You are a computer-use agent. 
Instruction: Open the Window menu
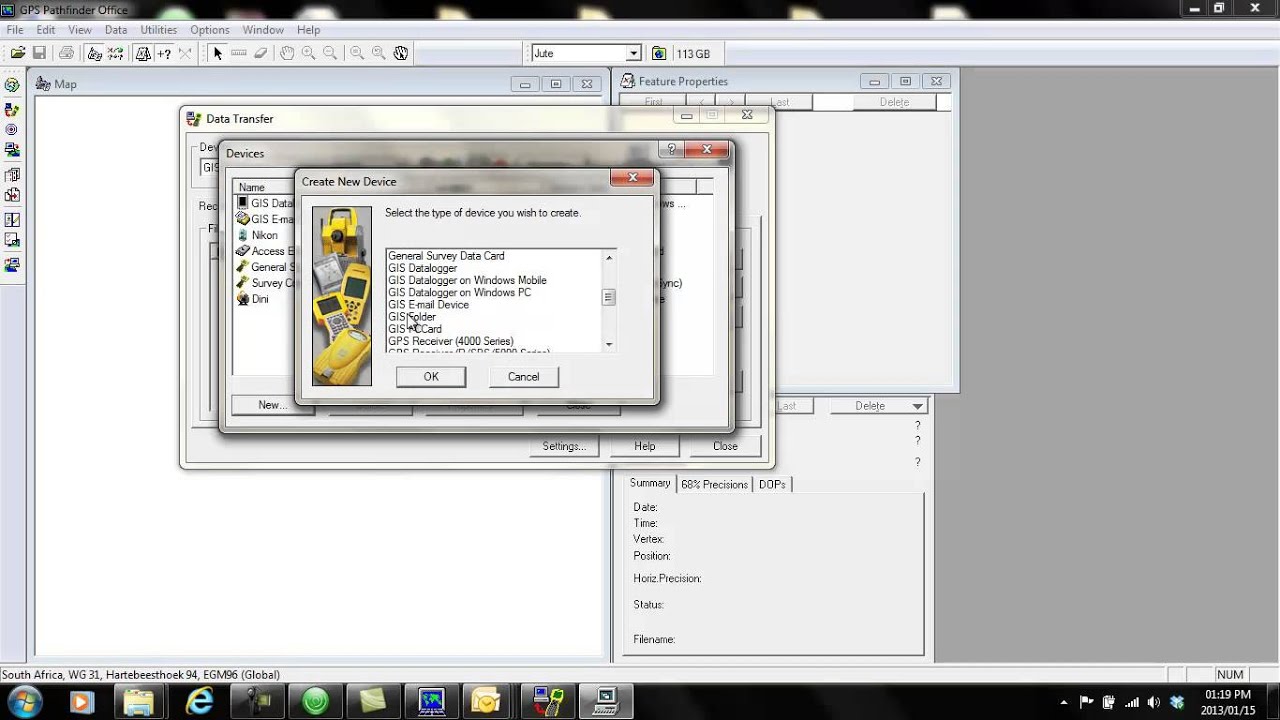pos(263,30)
